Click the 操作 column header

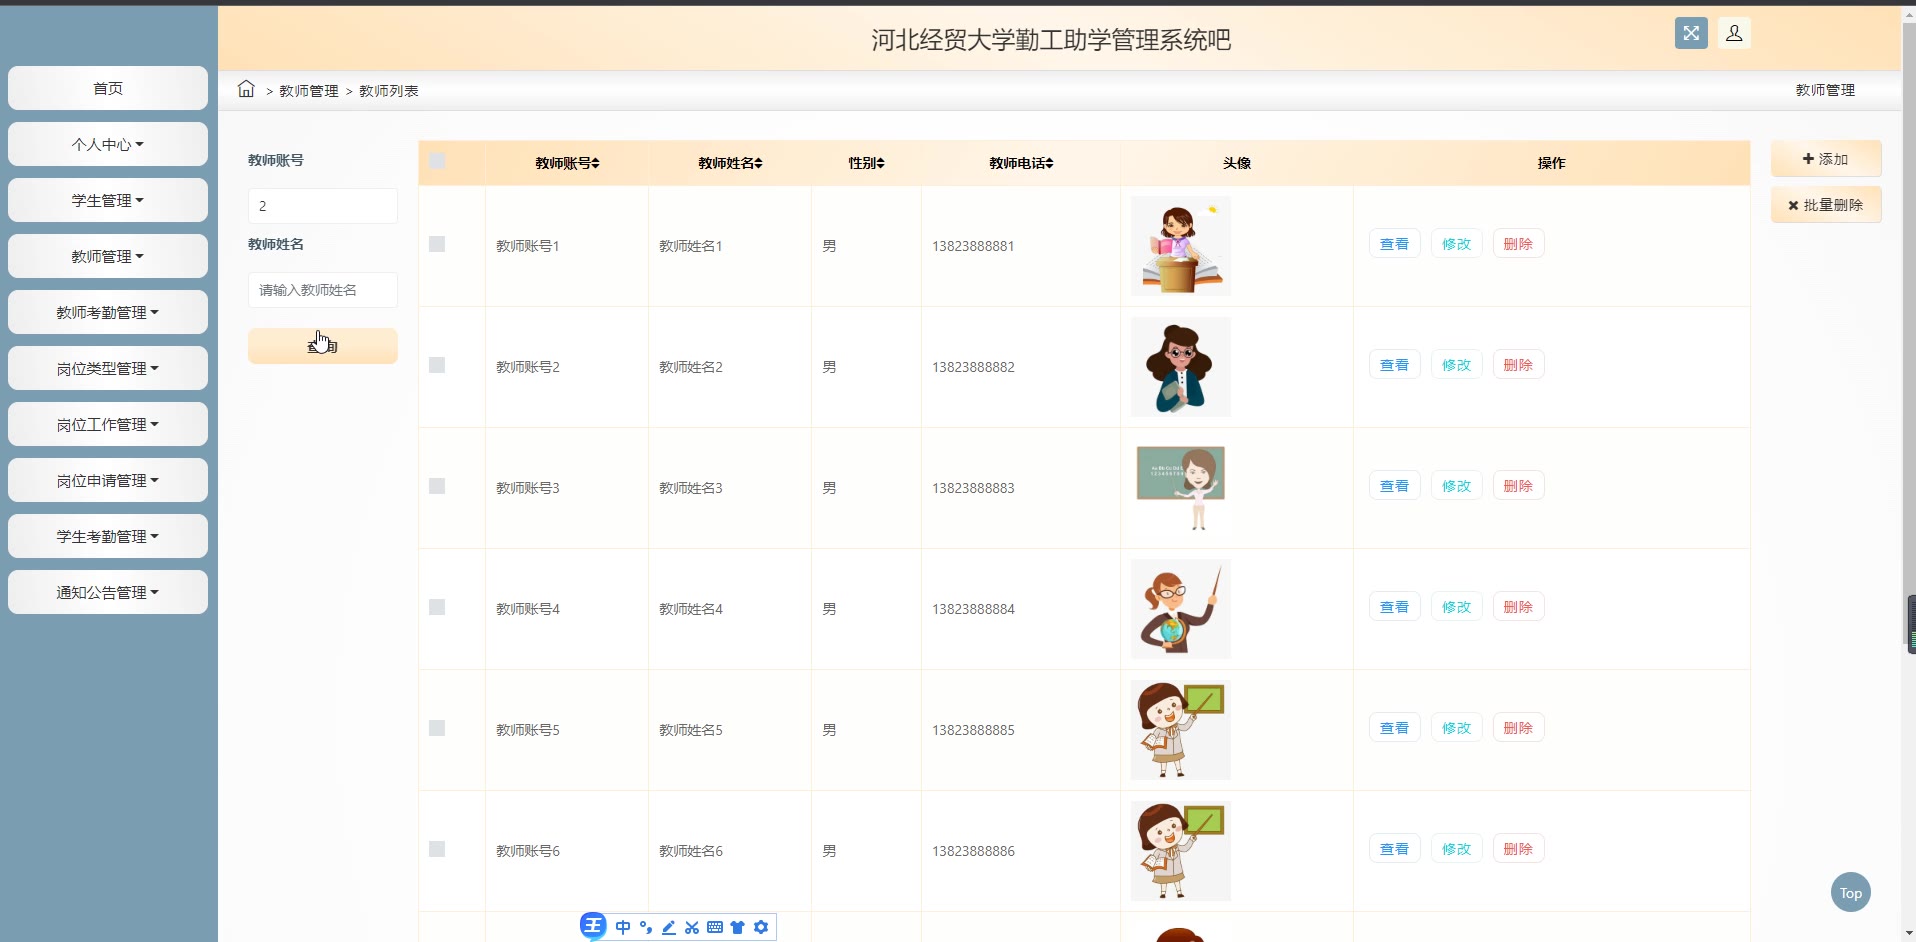(1551, 163)
